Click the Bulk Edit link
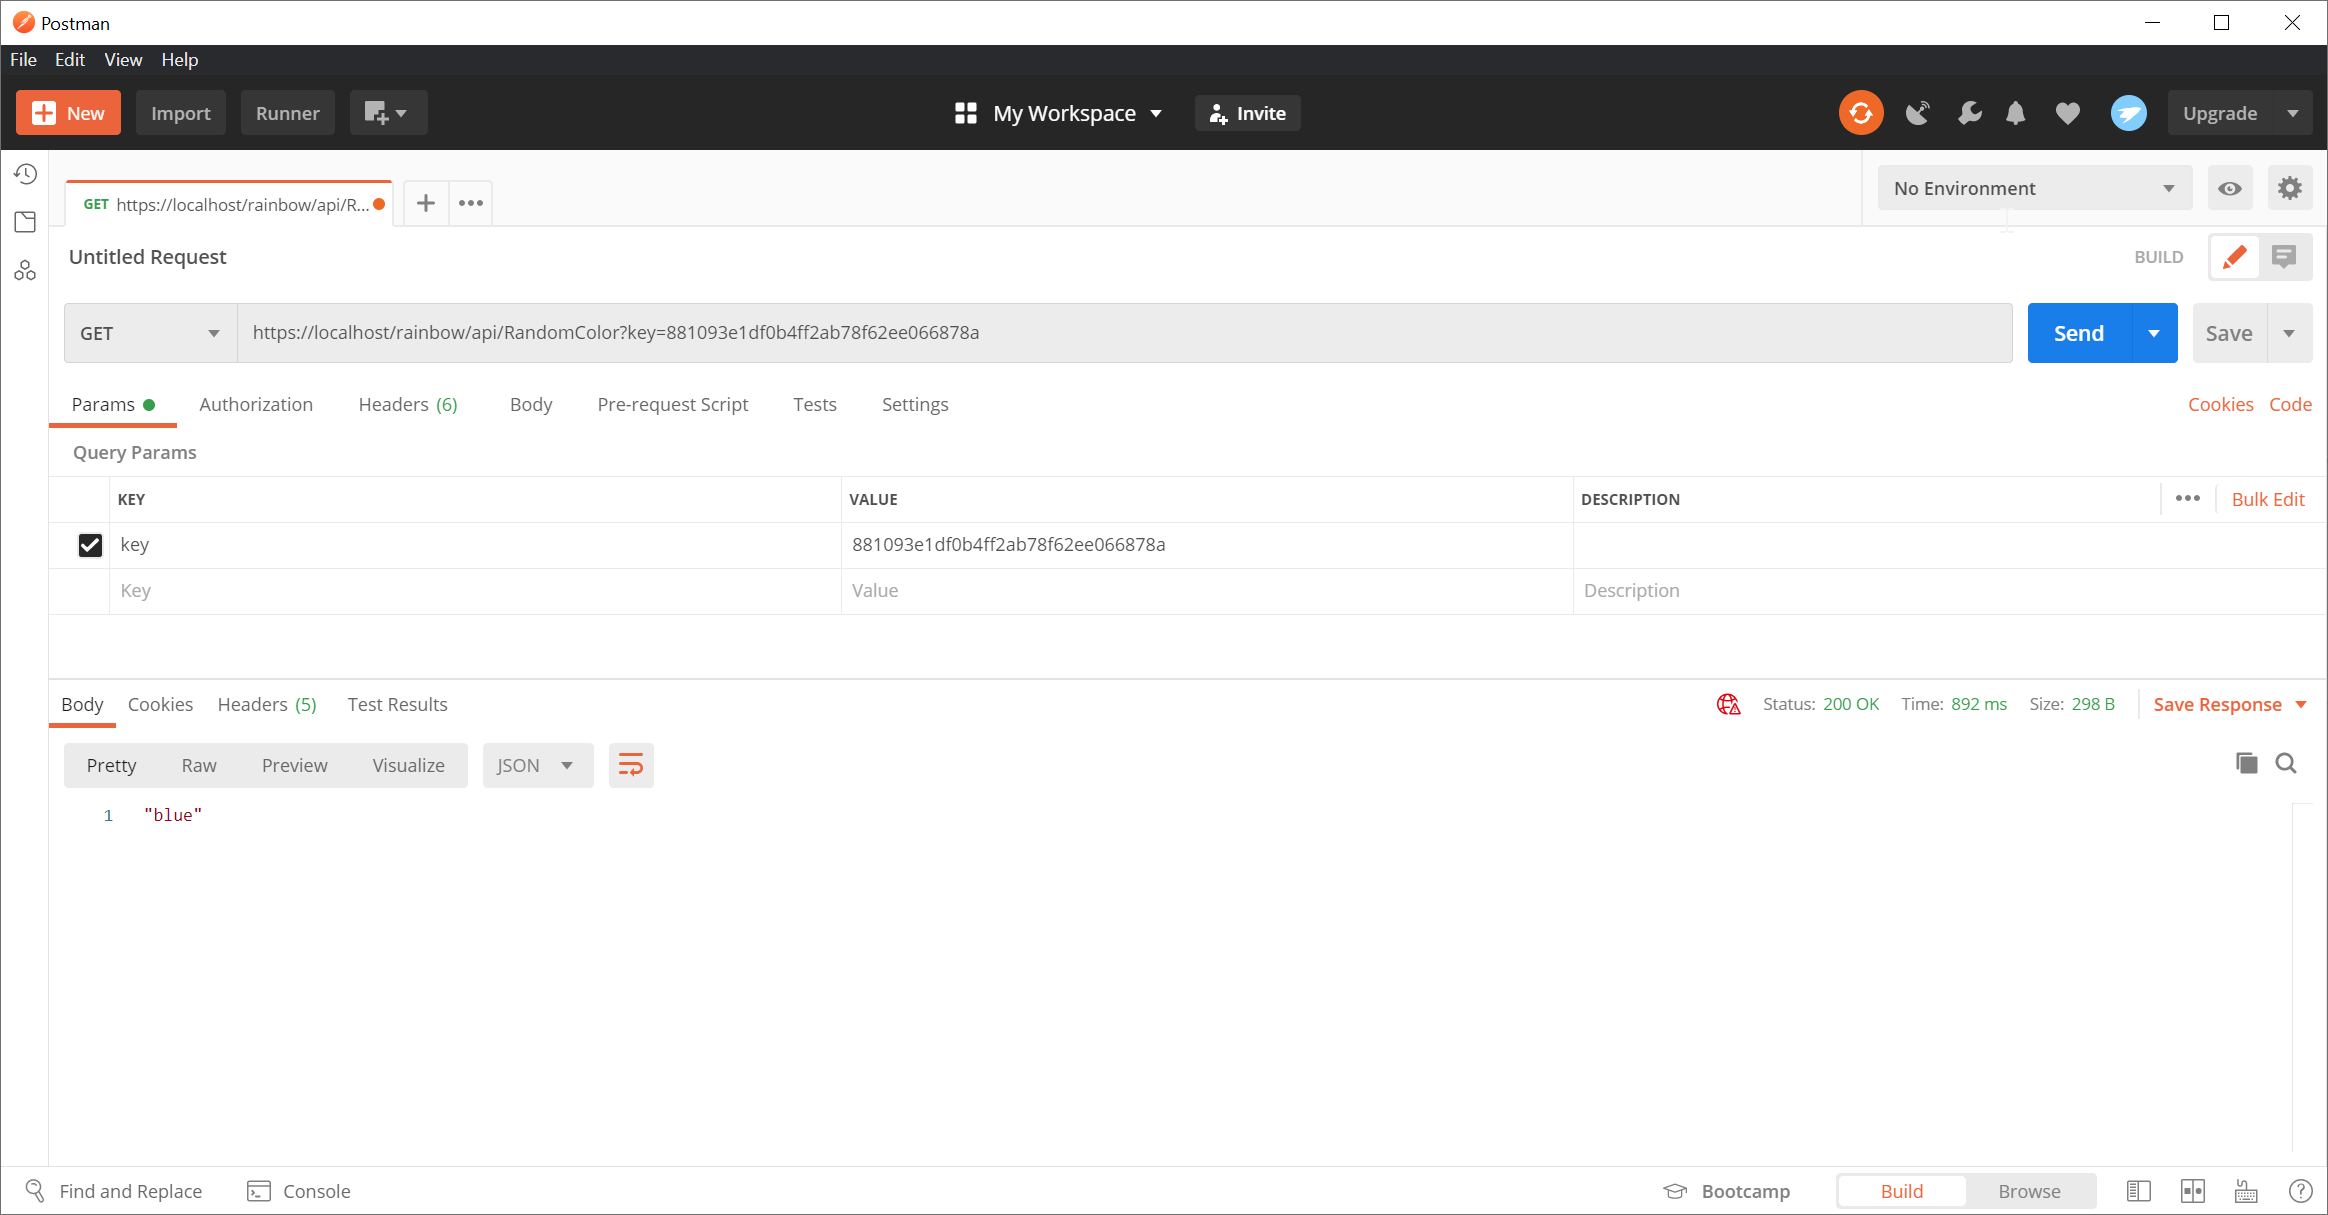Image resolution: width=2328 pixels, height=1215 pixels. pyautogui.click(x=2268, y=499)
